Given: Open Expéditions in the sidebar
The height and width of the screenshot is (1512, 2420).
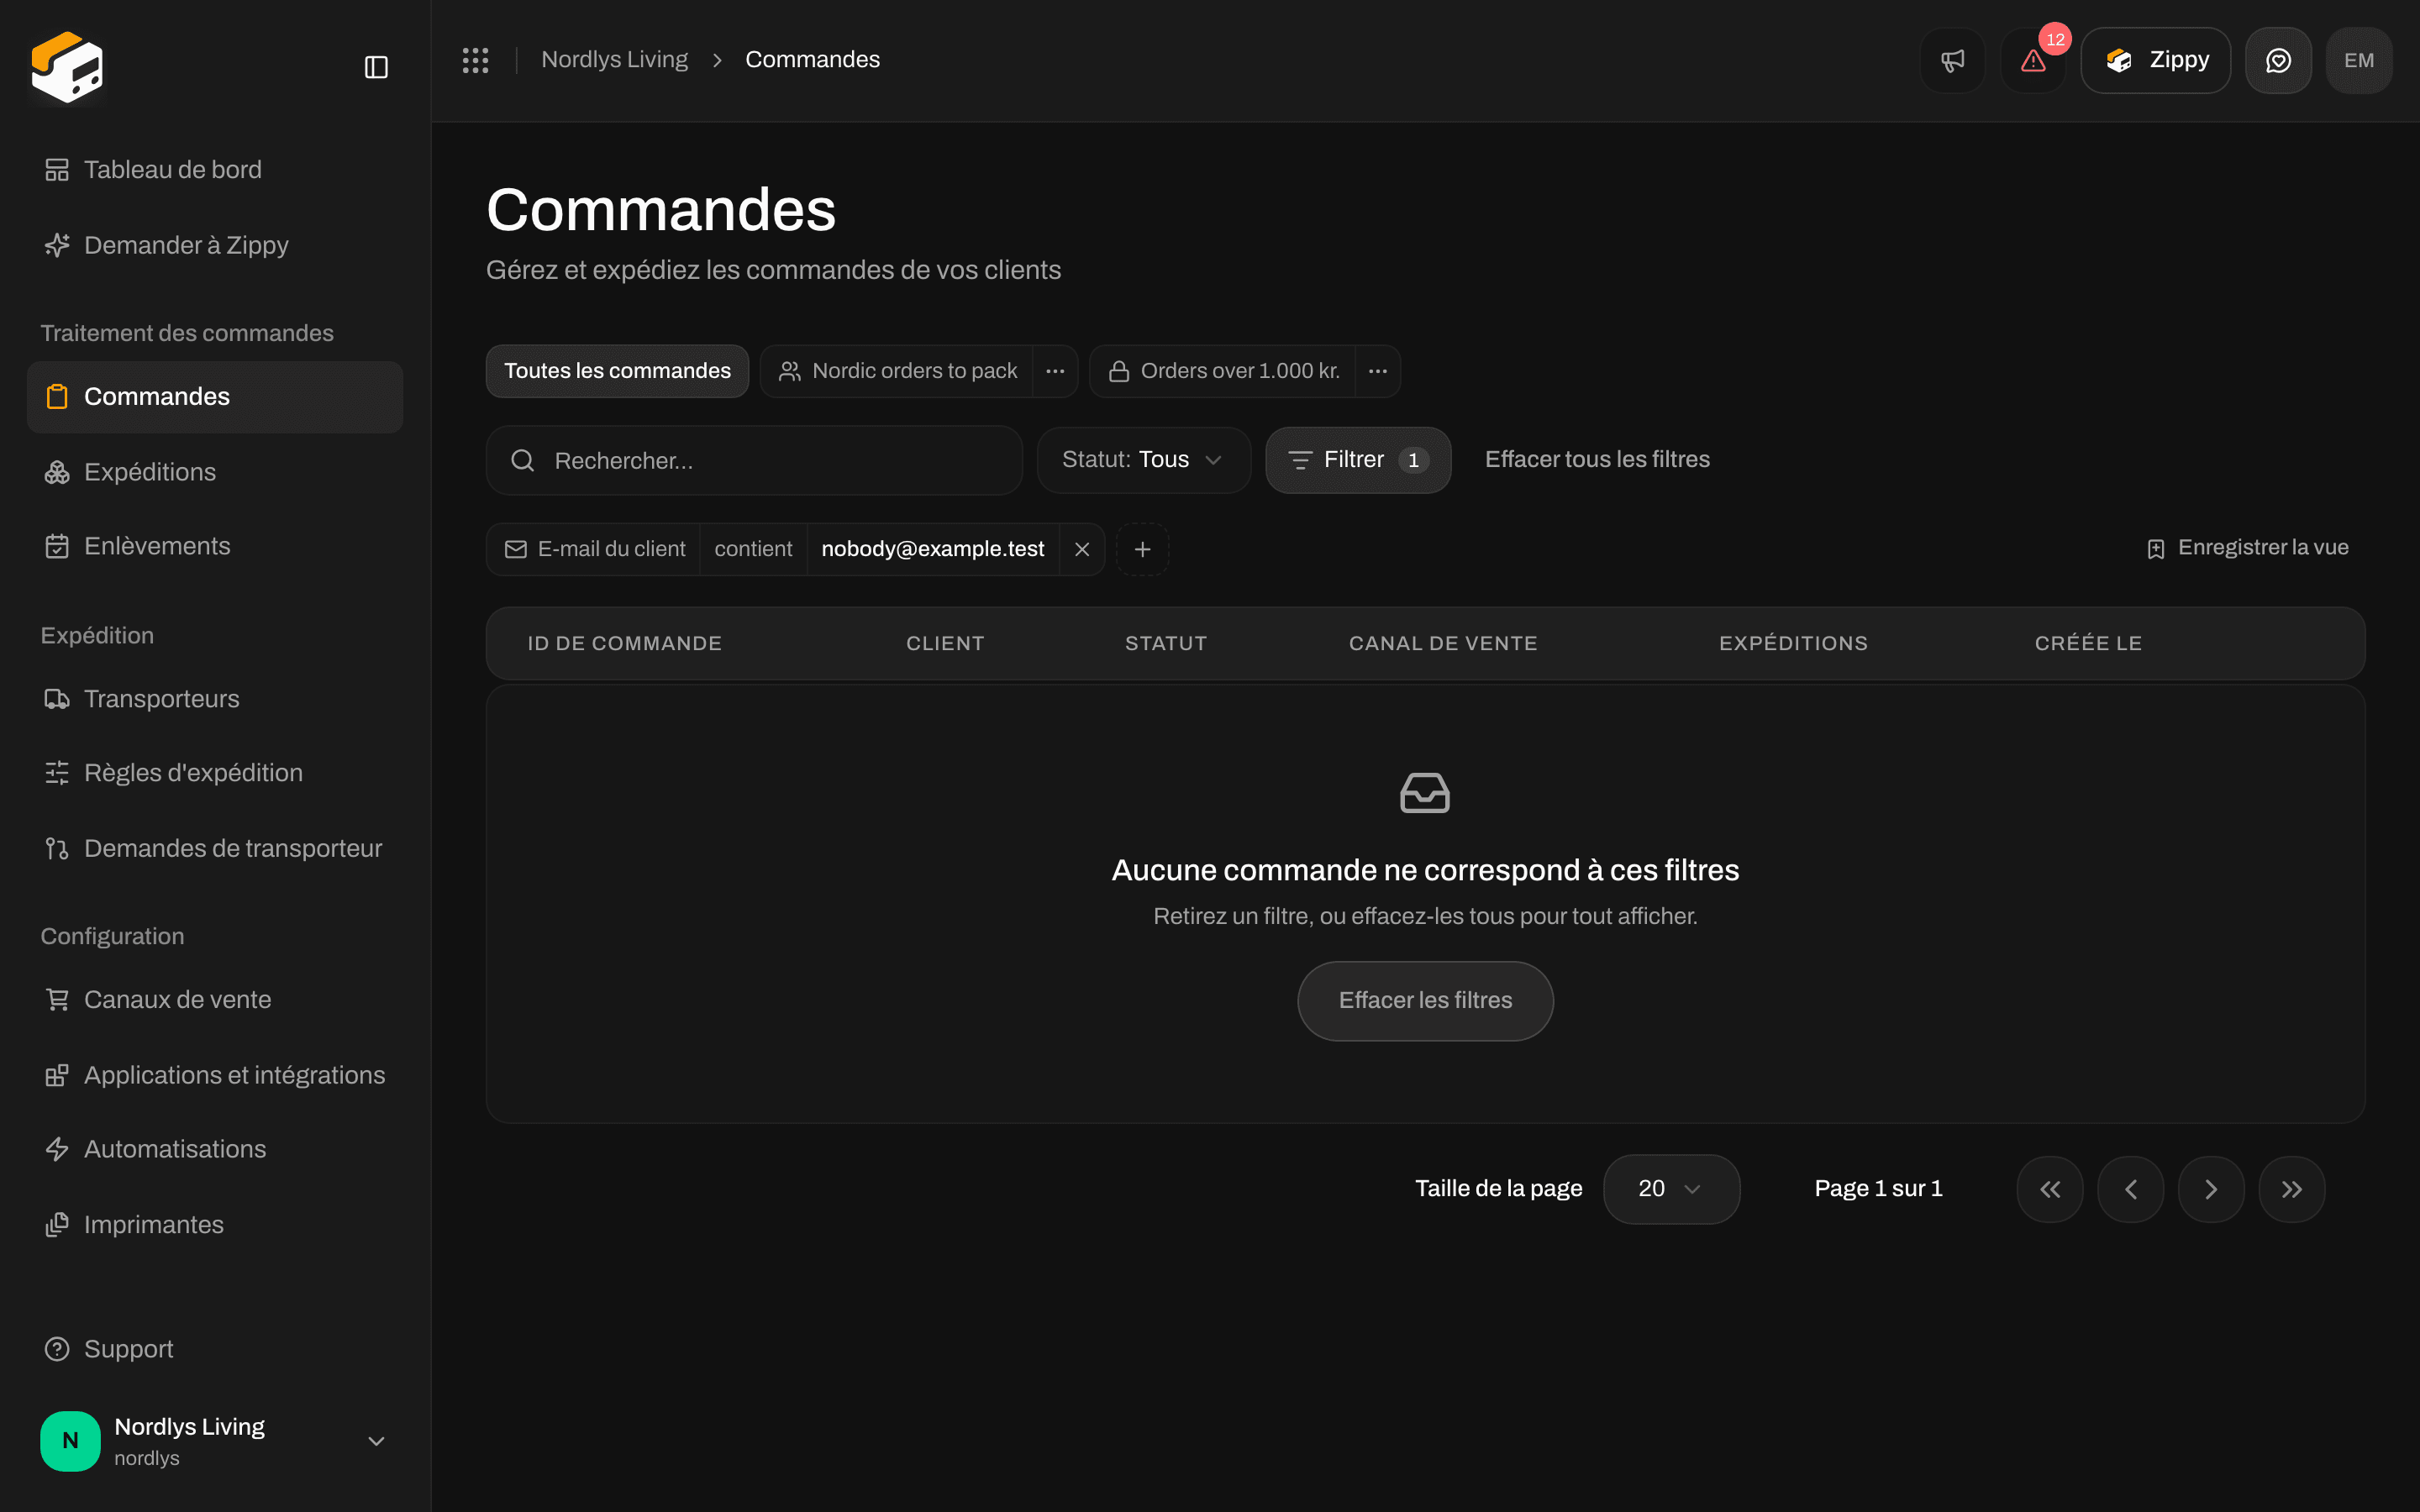Looking at the screenshot, I should 215,472.
